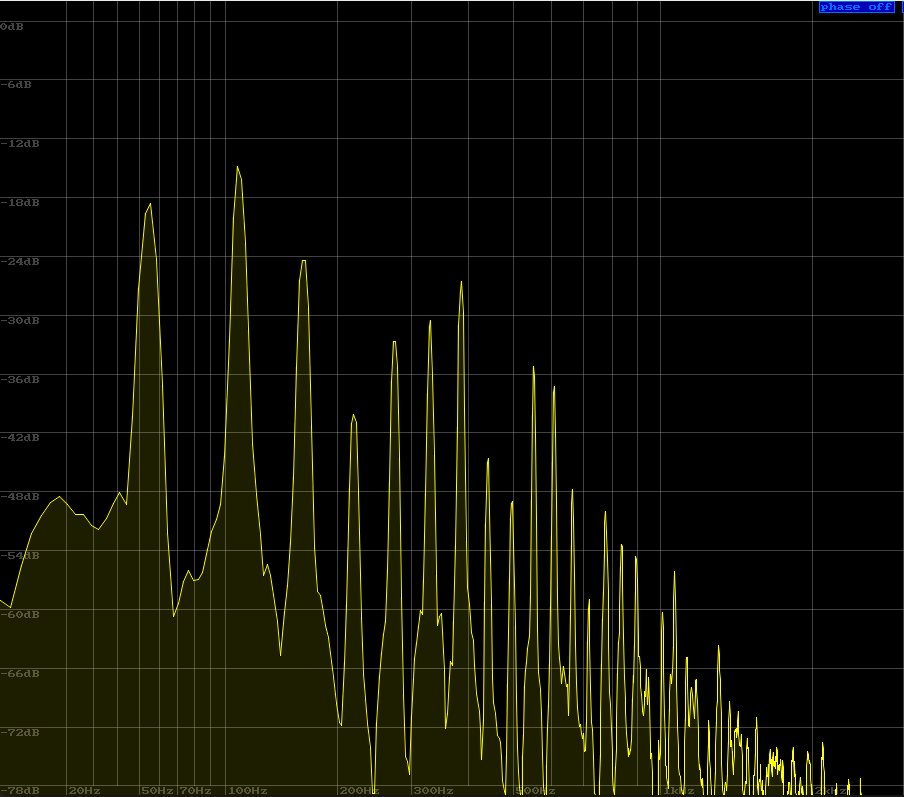Click the 0dB axis label
Screen dimensions: 904x797
click(12, 27)
